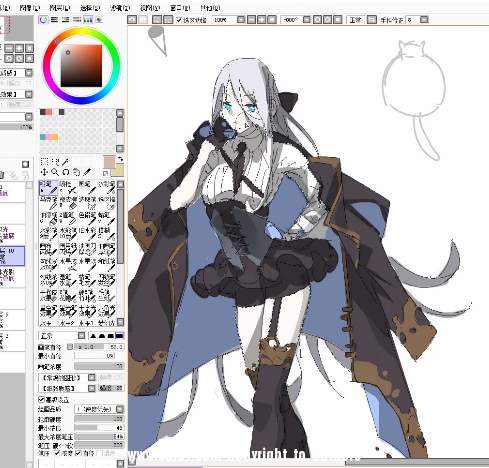
Task: Choose the 马克笔 marker brush preset
Action: pyautogui.click(x=49, y=203)
